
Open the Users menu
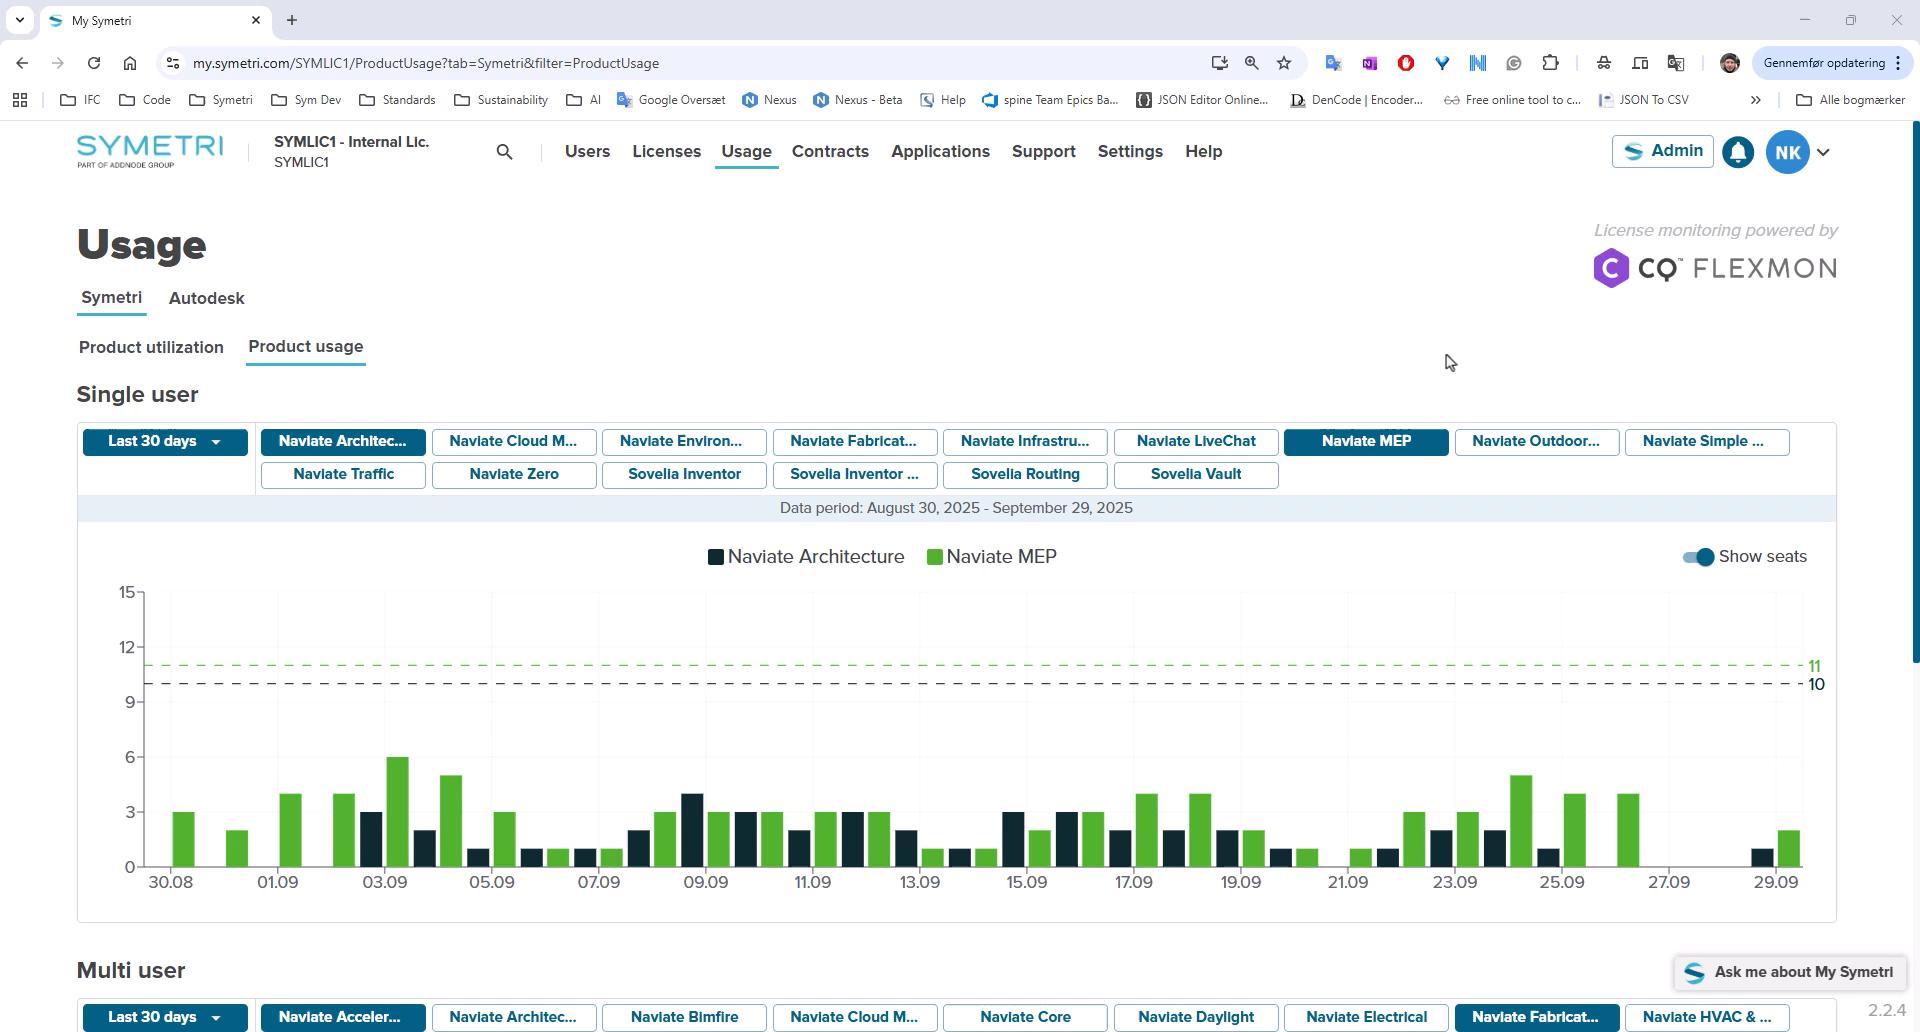pos(587,152)
